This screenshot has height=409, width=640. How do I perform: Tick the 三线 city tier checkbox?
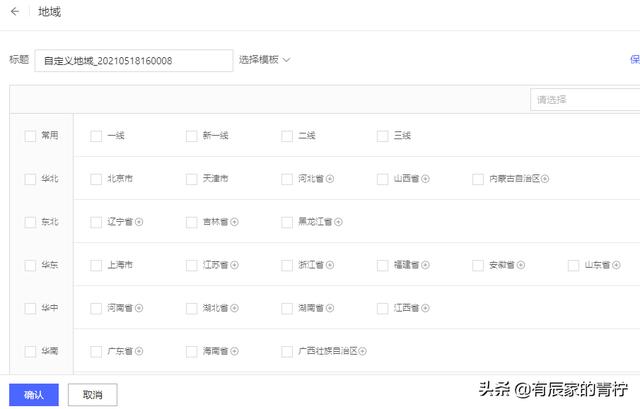[x=382, y=136]
